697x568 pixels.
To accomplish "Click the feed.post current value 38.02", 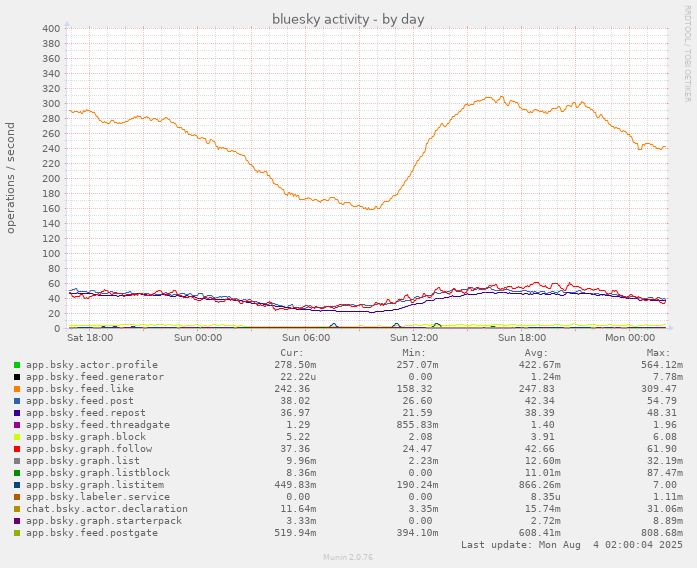I will coord(295,401).
